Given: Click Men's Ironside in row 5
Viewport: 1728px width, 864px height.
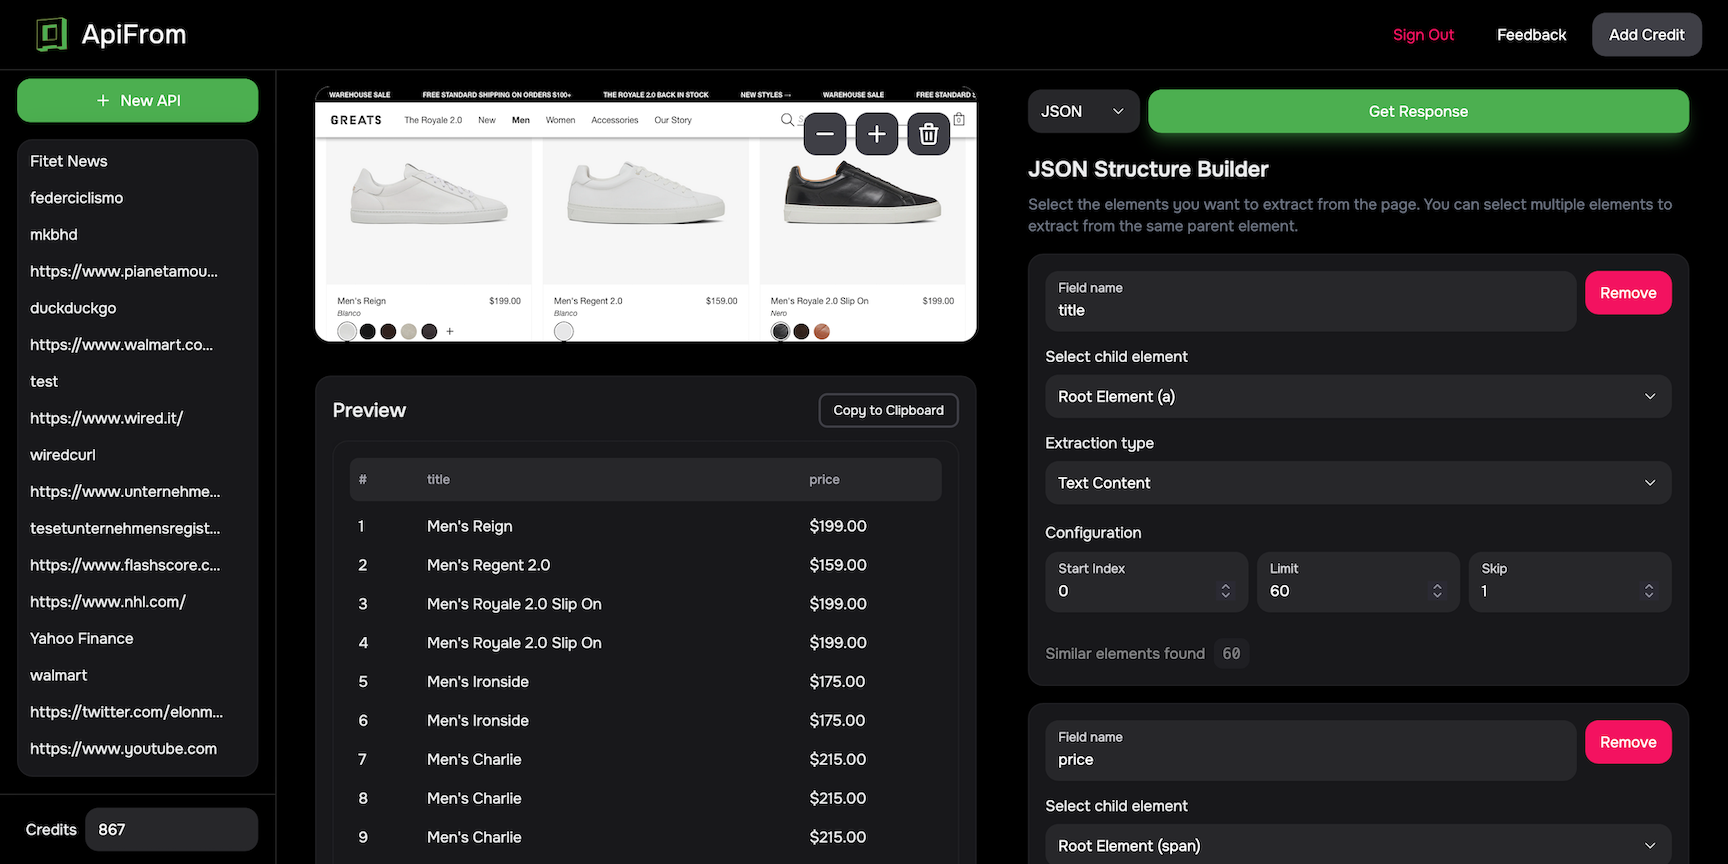Looking at the screenshot, I should 478,682.
